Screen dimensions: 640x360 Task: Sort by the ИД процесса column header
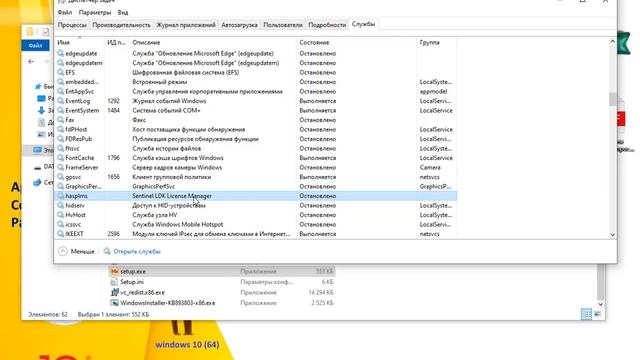(x=116, y=42)
